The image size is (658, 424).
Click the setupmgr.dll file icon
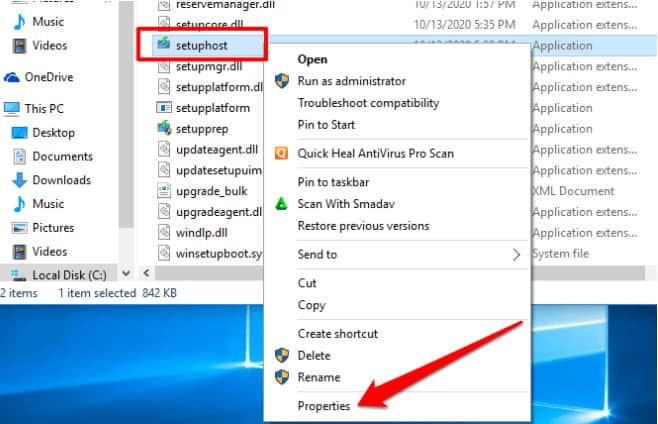click(164, 66)
